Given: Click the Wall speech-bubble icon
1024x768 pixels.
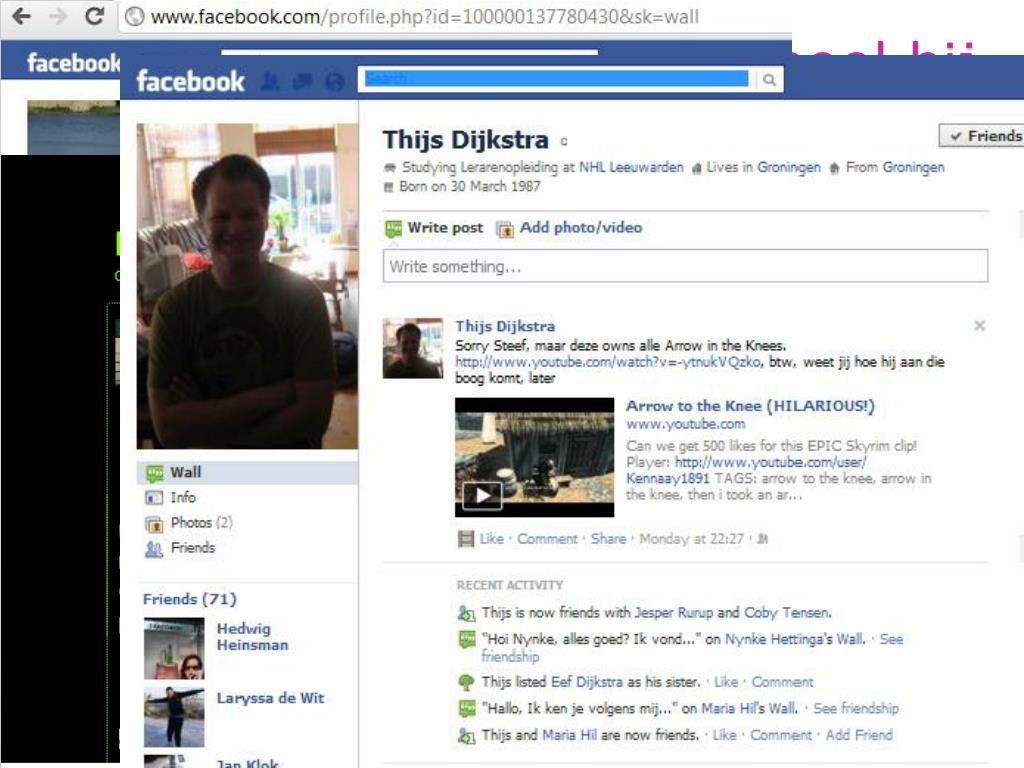Looking at the screenshot, I should tap(154, 473).
